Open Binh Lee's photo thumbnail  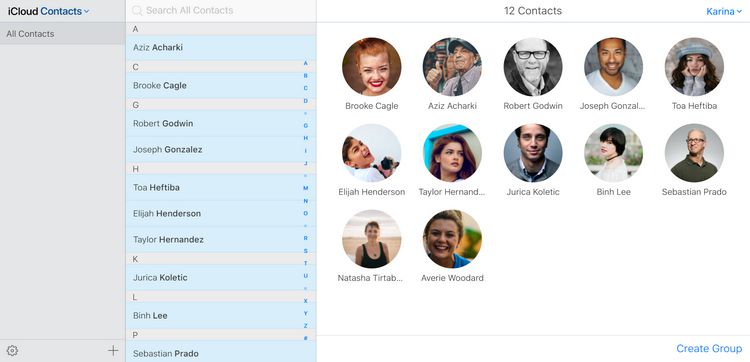(x=614, y=153)
